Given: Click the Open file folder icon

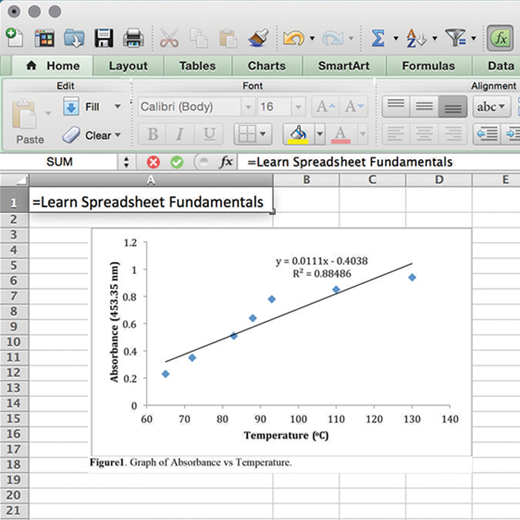Looking at the screenshot, I should click(74, 38).
